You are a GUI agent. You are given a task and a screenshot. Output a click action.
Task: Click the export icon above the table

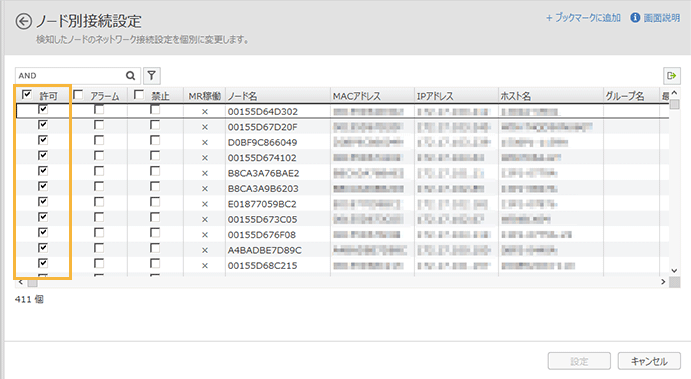pos(672,76)
